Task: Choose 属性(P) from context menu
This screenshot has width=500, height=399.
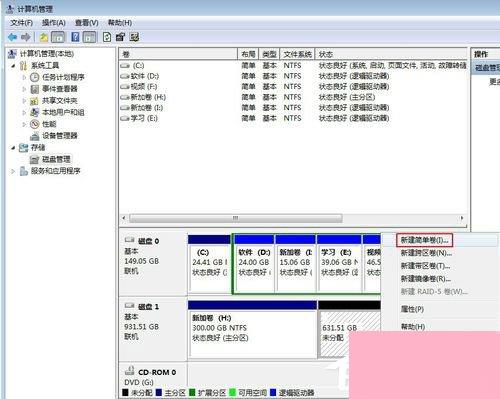Action: pyautogui.click(x=412, y=309)
